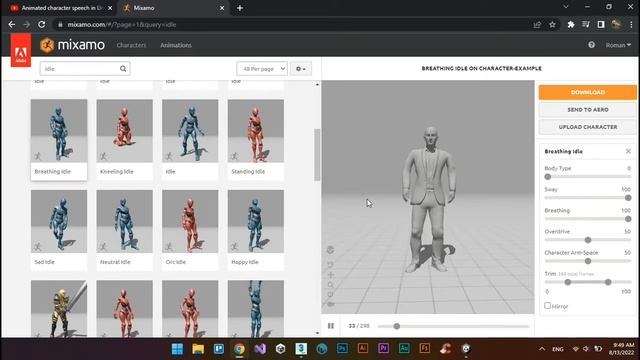Click the Upload Character button
Screen dimensions: 640x360
click(x=587, y=127)
